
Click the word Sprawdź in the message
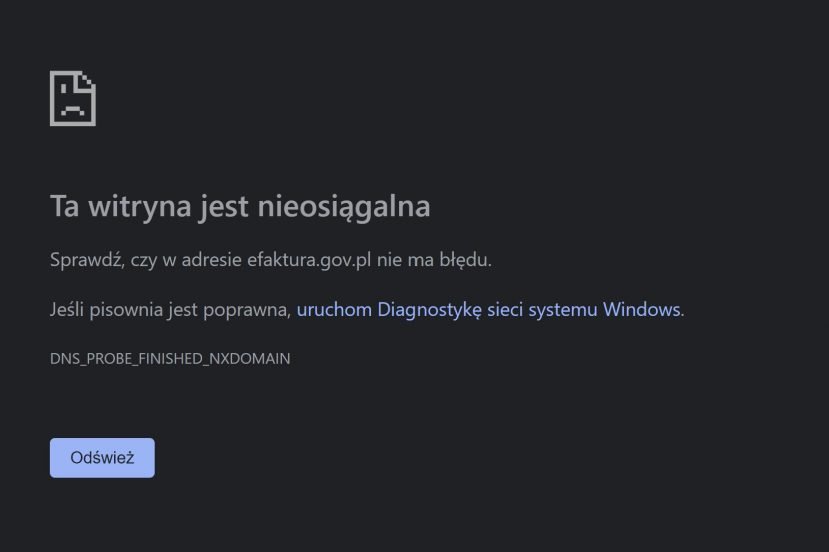click(87, 260)
